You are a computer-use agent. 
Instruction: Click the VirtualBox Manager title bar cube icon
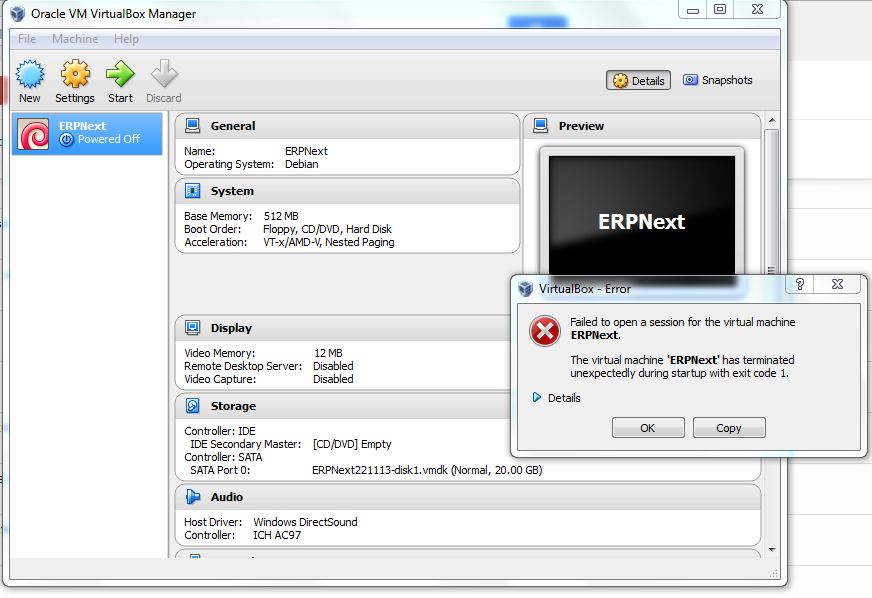coord(18,13)
